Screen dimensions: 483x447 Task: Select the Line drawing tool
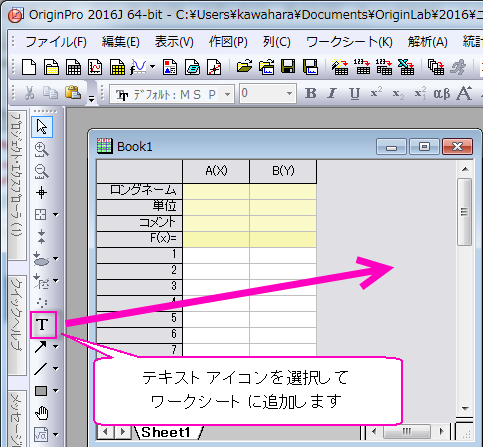pos(41,369)
